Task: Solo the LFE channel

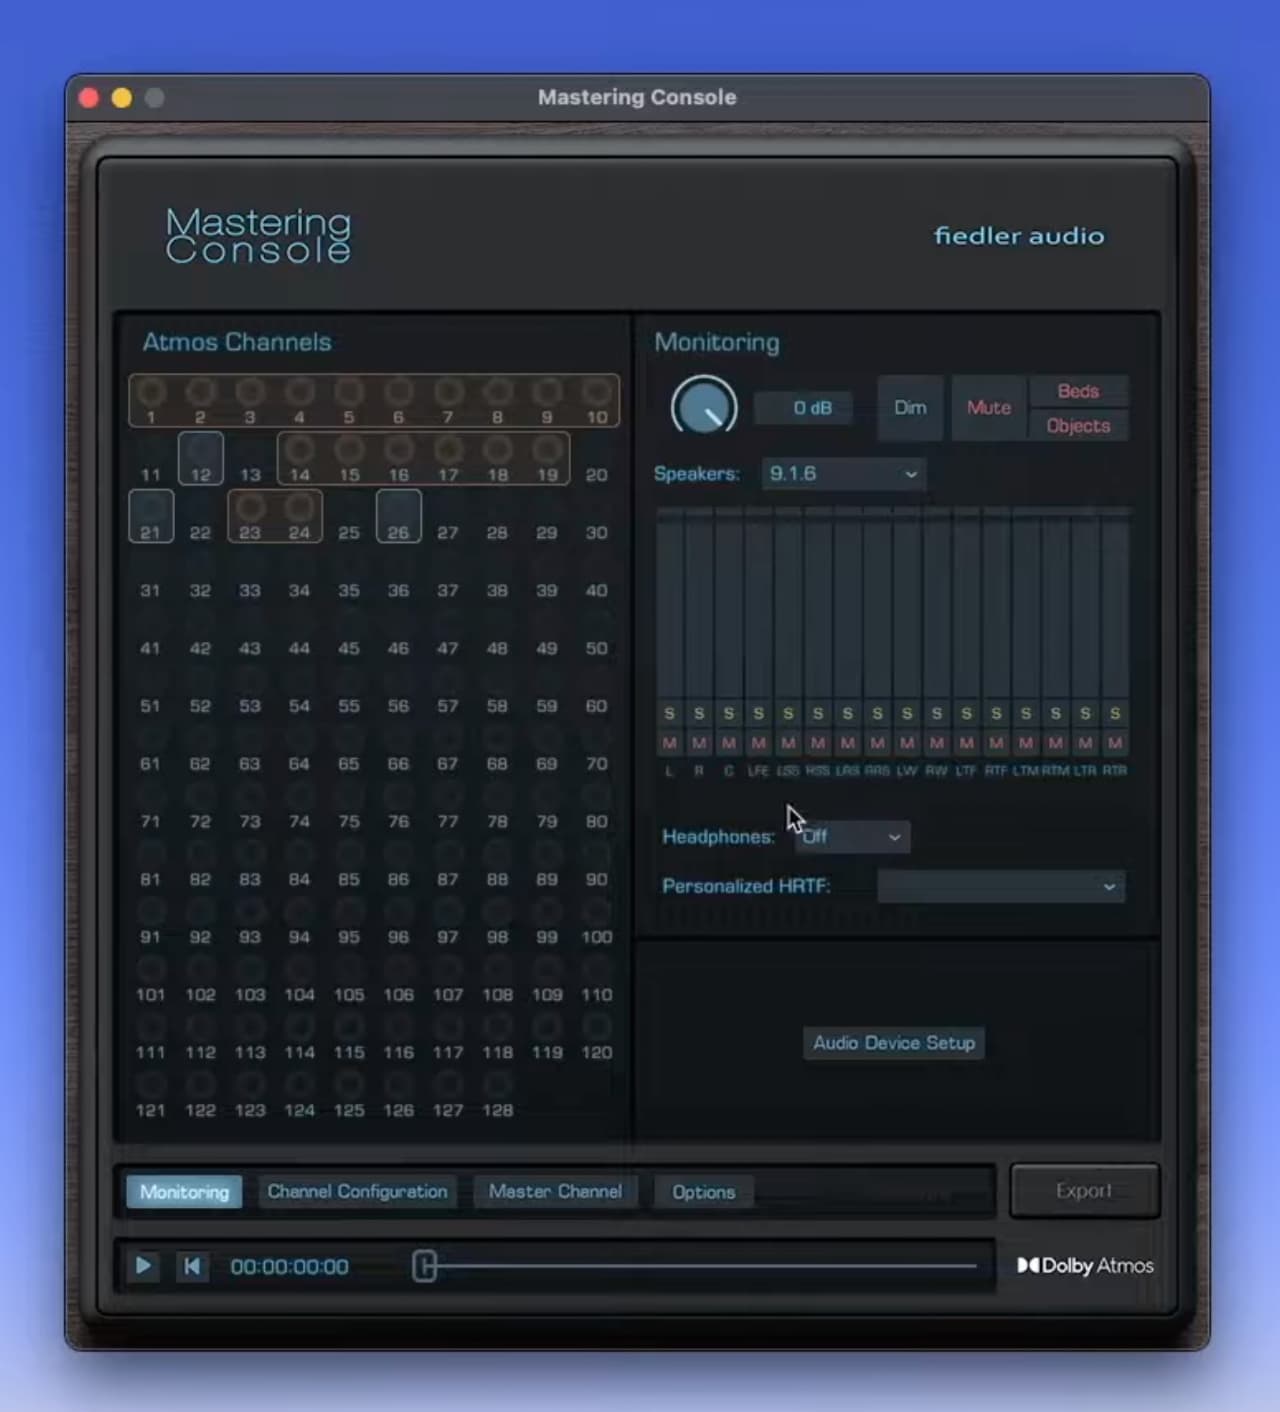Action: coord(758,713)
